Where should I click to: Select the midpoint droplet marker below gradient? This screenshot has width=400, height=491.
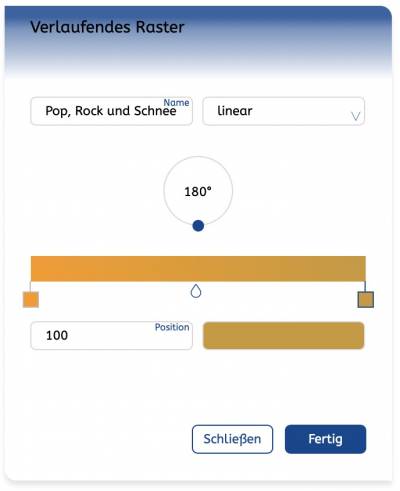tap(196, 291)
